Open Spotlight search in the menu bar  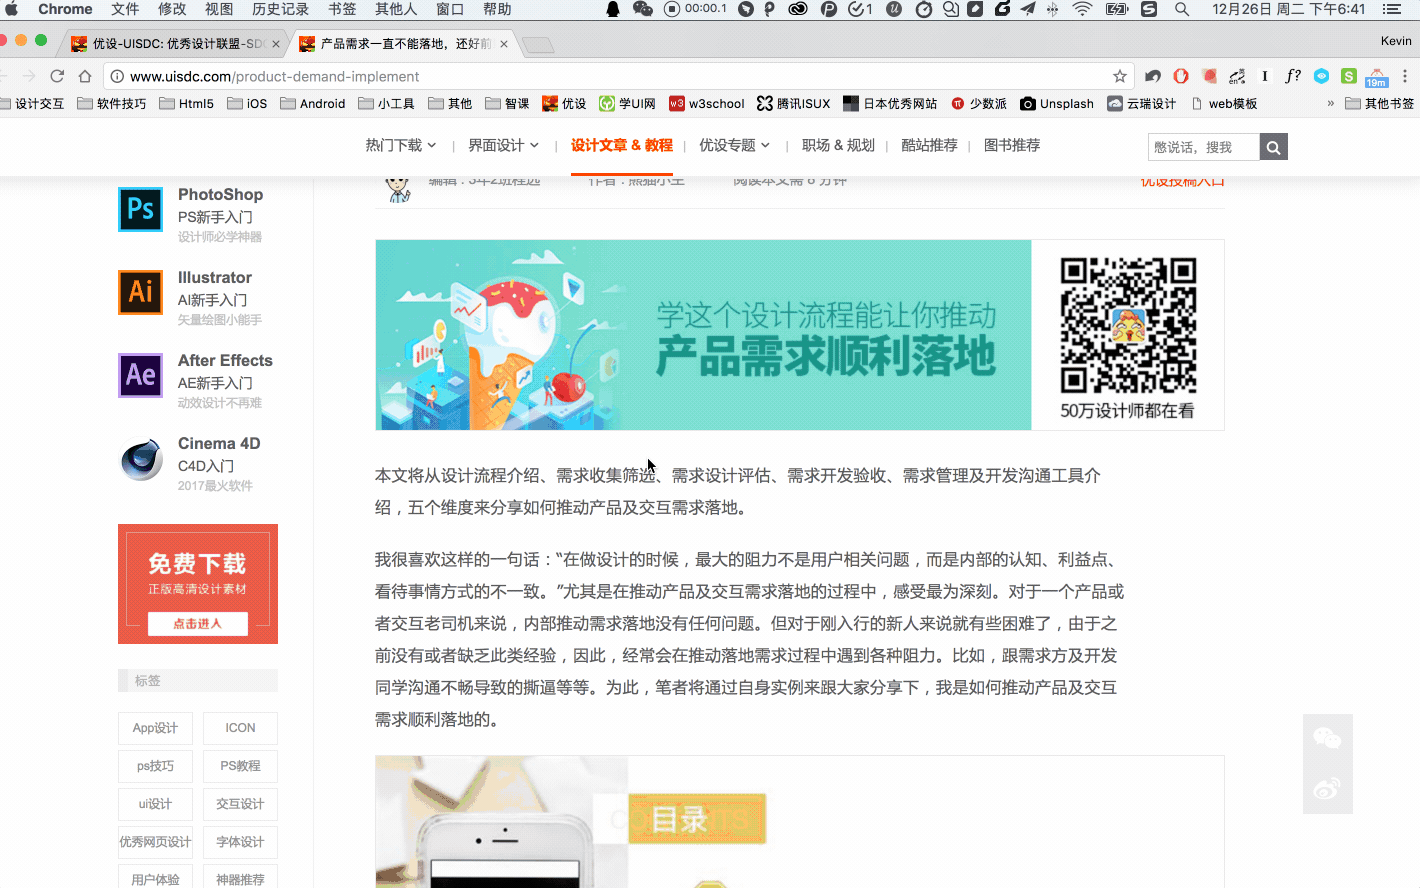tap(1182, 9)
